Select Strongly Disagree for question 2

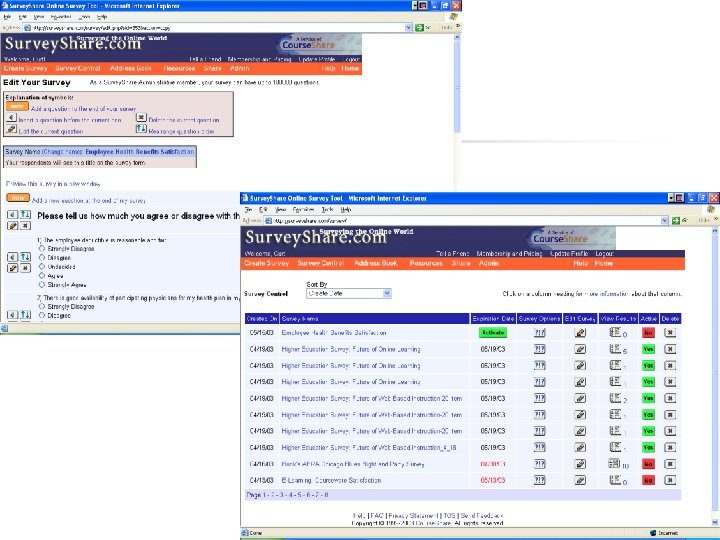tap(42, 306)
